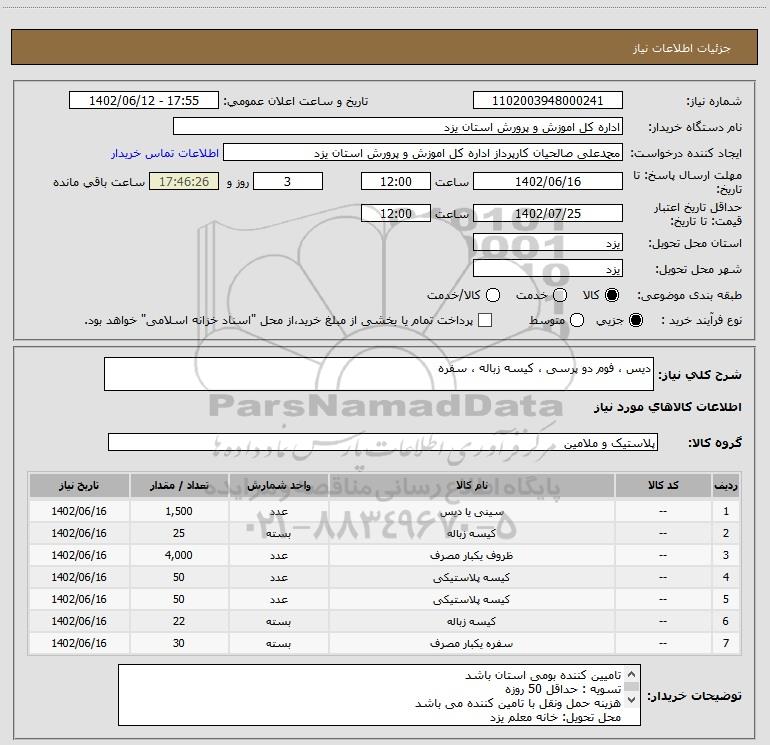Click the واحد شمارش column header
The image size is (770, 745).
pos(278,485)
